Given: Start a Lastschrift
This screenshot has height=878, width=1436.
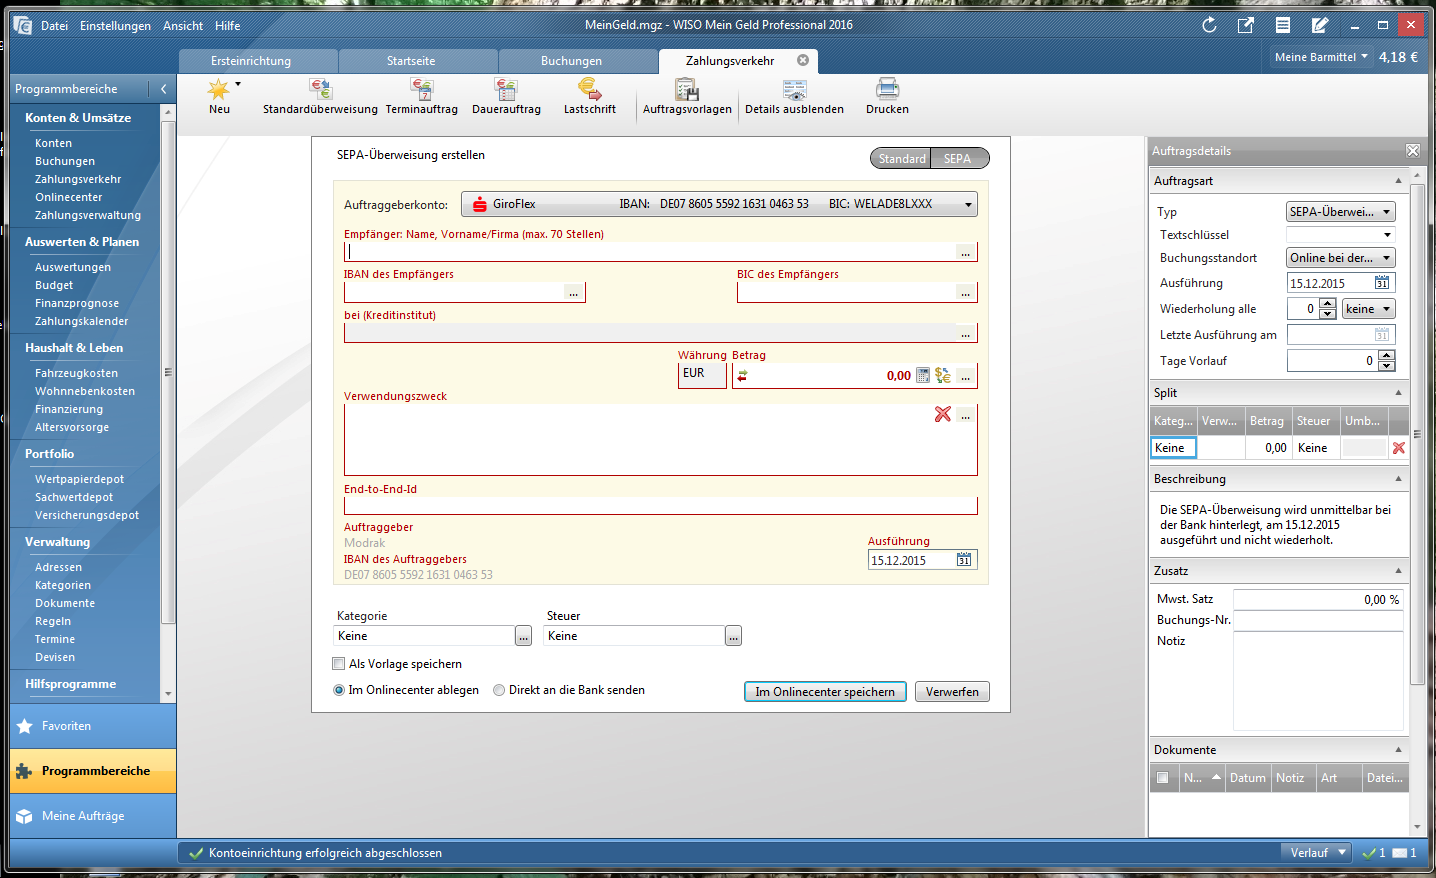Looking at the screenshot, I should 589,97.
